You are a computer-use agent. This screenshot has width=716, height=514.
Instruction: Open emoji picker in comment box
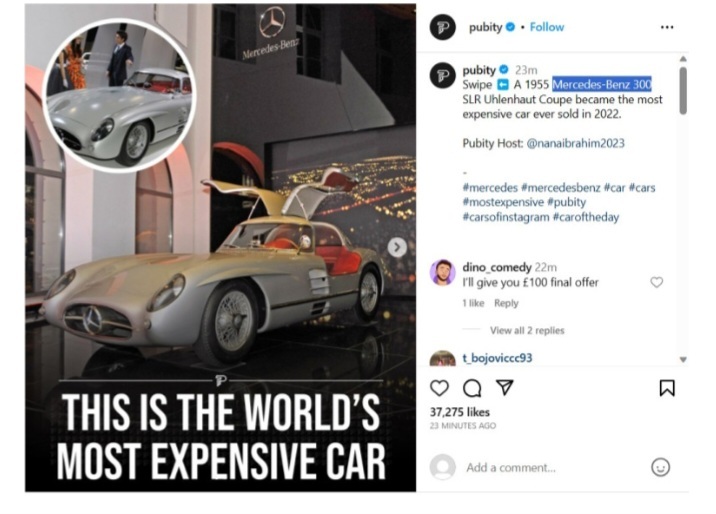(660, 467)
